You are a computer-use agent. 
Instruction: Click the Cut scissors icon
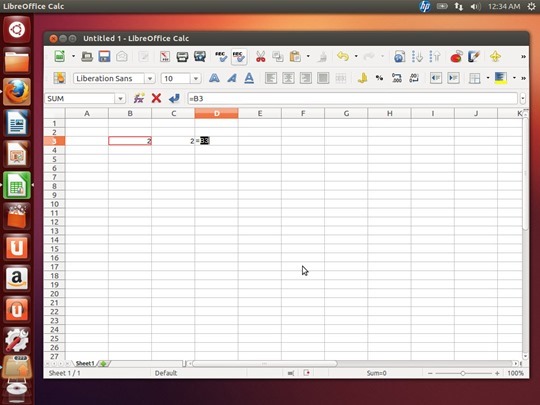260,56
